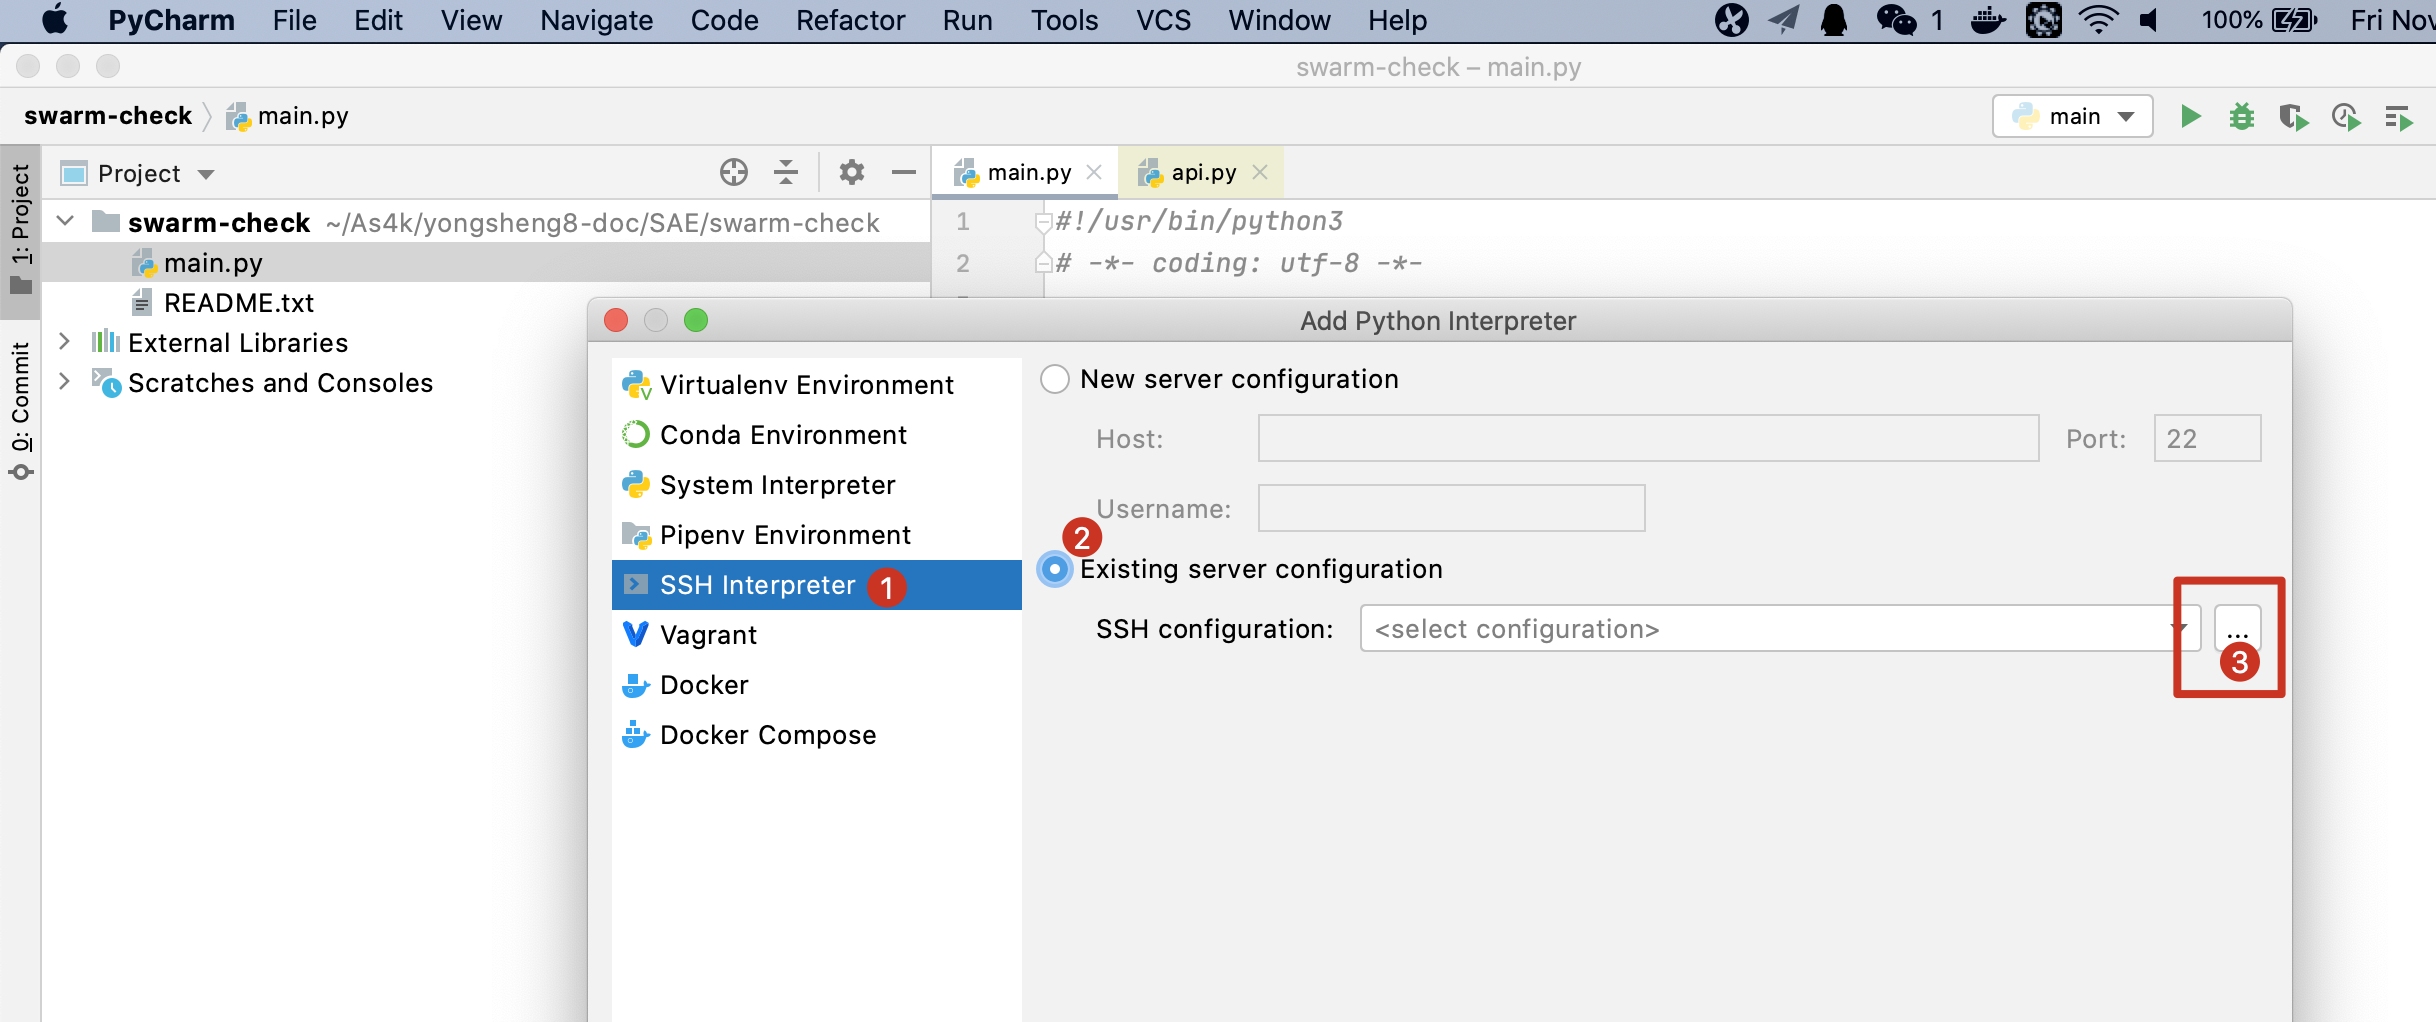Click swarm-check in the breadcrumb bar
This screenshot has width=2436, height=1022.
[107, 116]
